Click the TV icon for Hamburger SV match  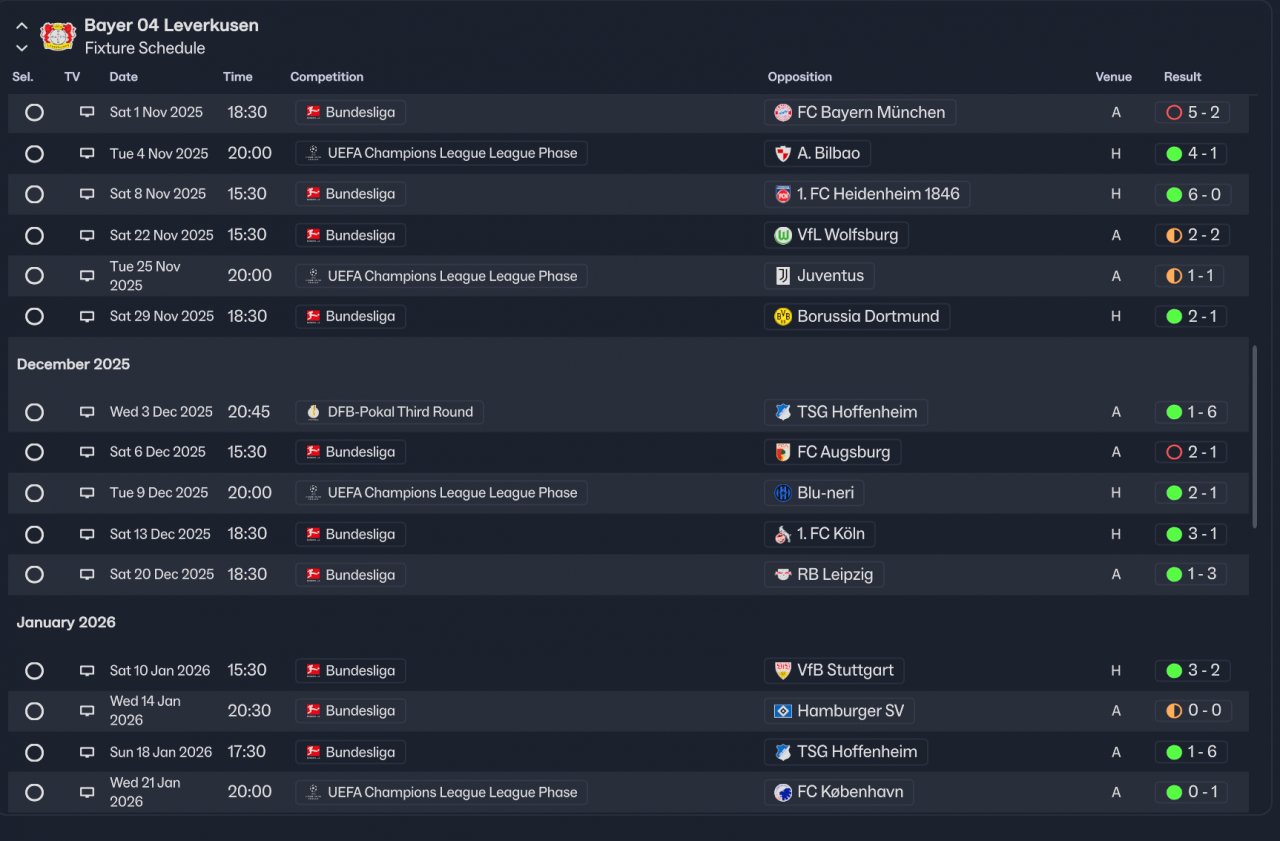point(87,711)
